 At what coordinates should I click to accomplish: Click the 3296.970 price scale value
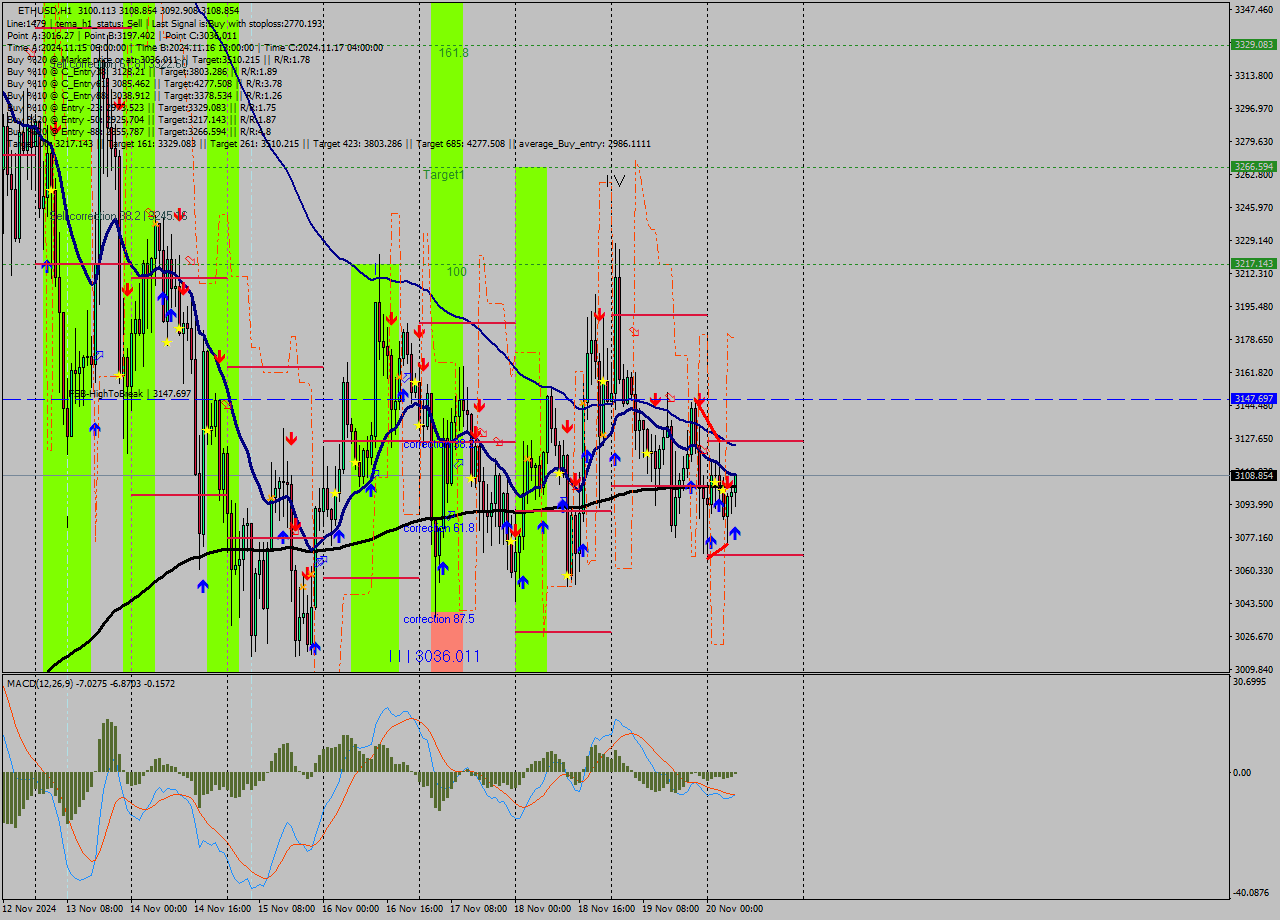tap(1254, 108)
